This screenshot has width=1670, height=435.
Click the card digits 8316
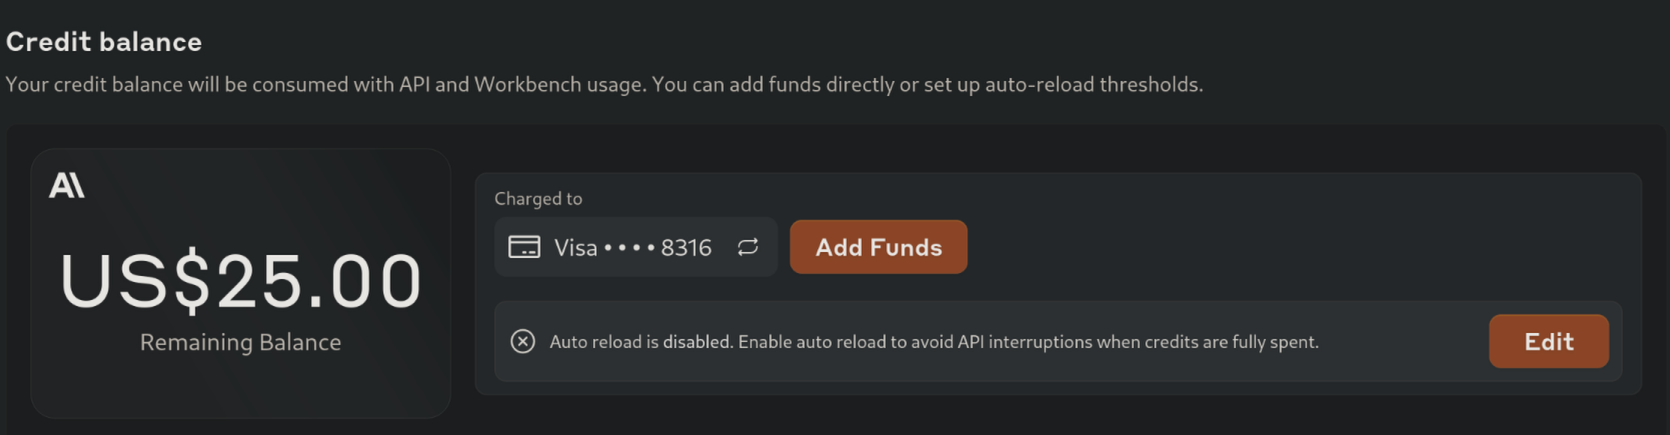tap(686, 248)
